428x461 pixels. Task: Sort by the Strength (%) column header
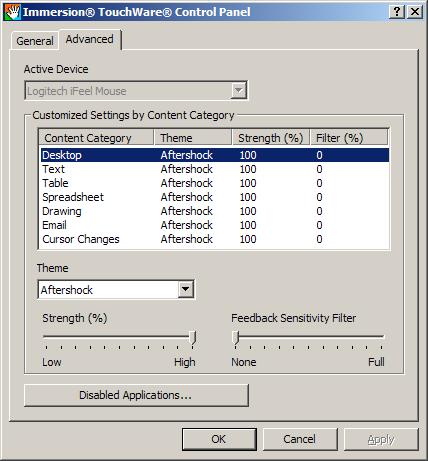coord(271,138)
